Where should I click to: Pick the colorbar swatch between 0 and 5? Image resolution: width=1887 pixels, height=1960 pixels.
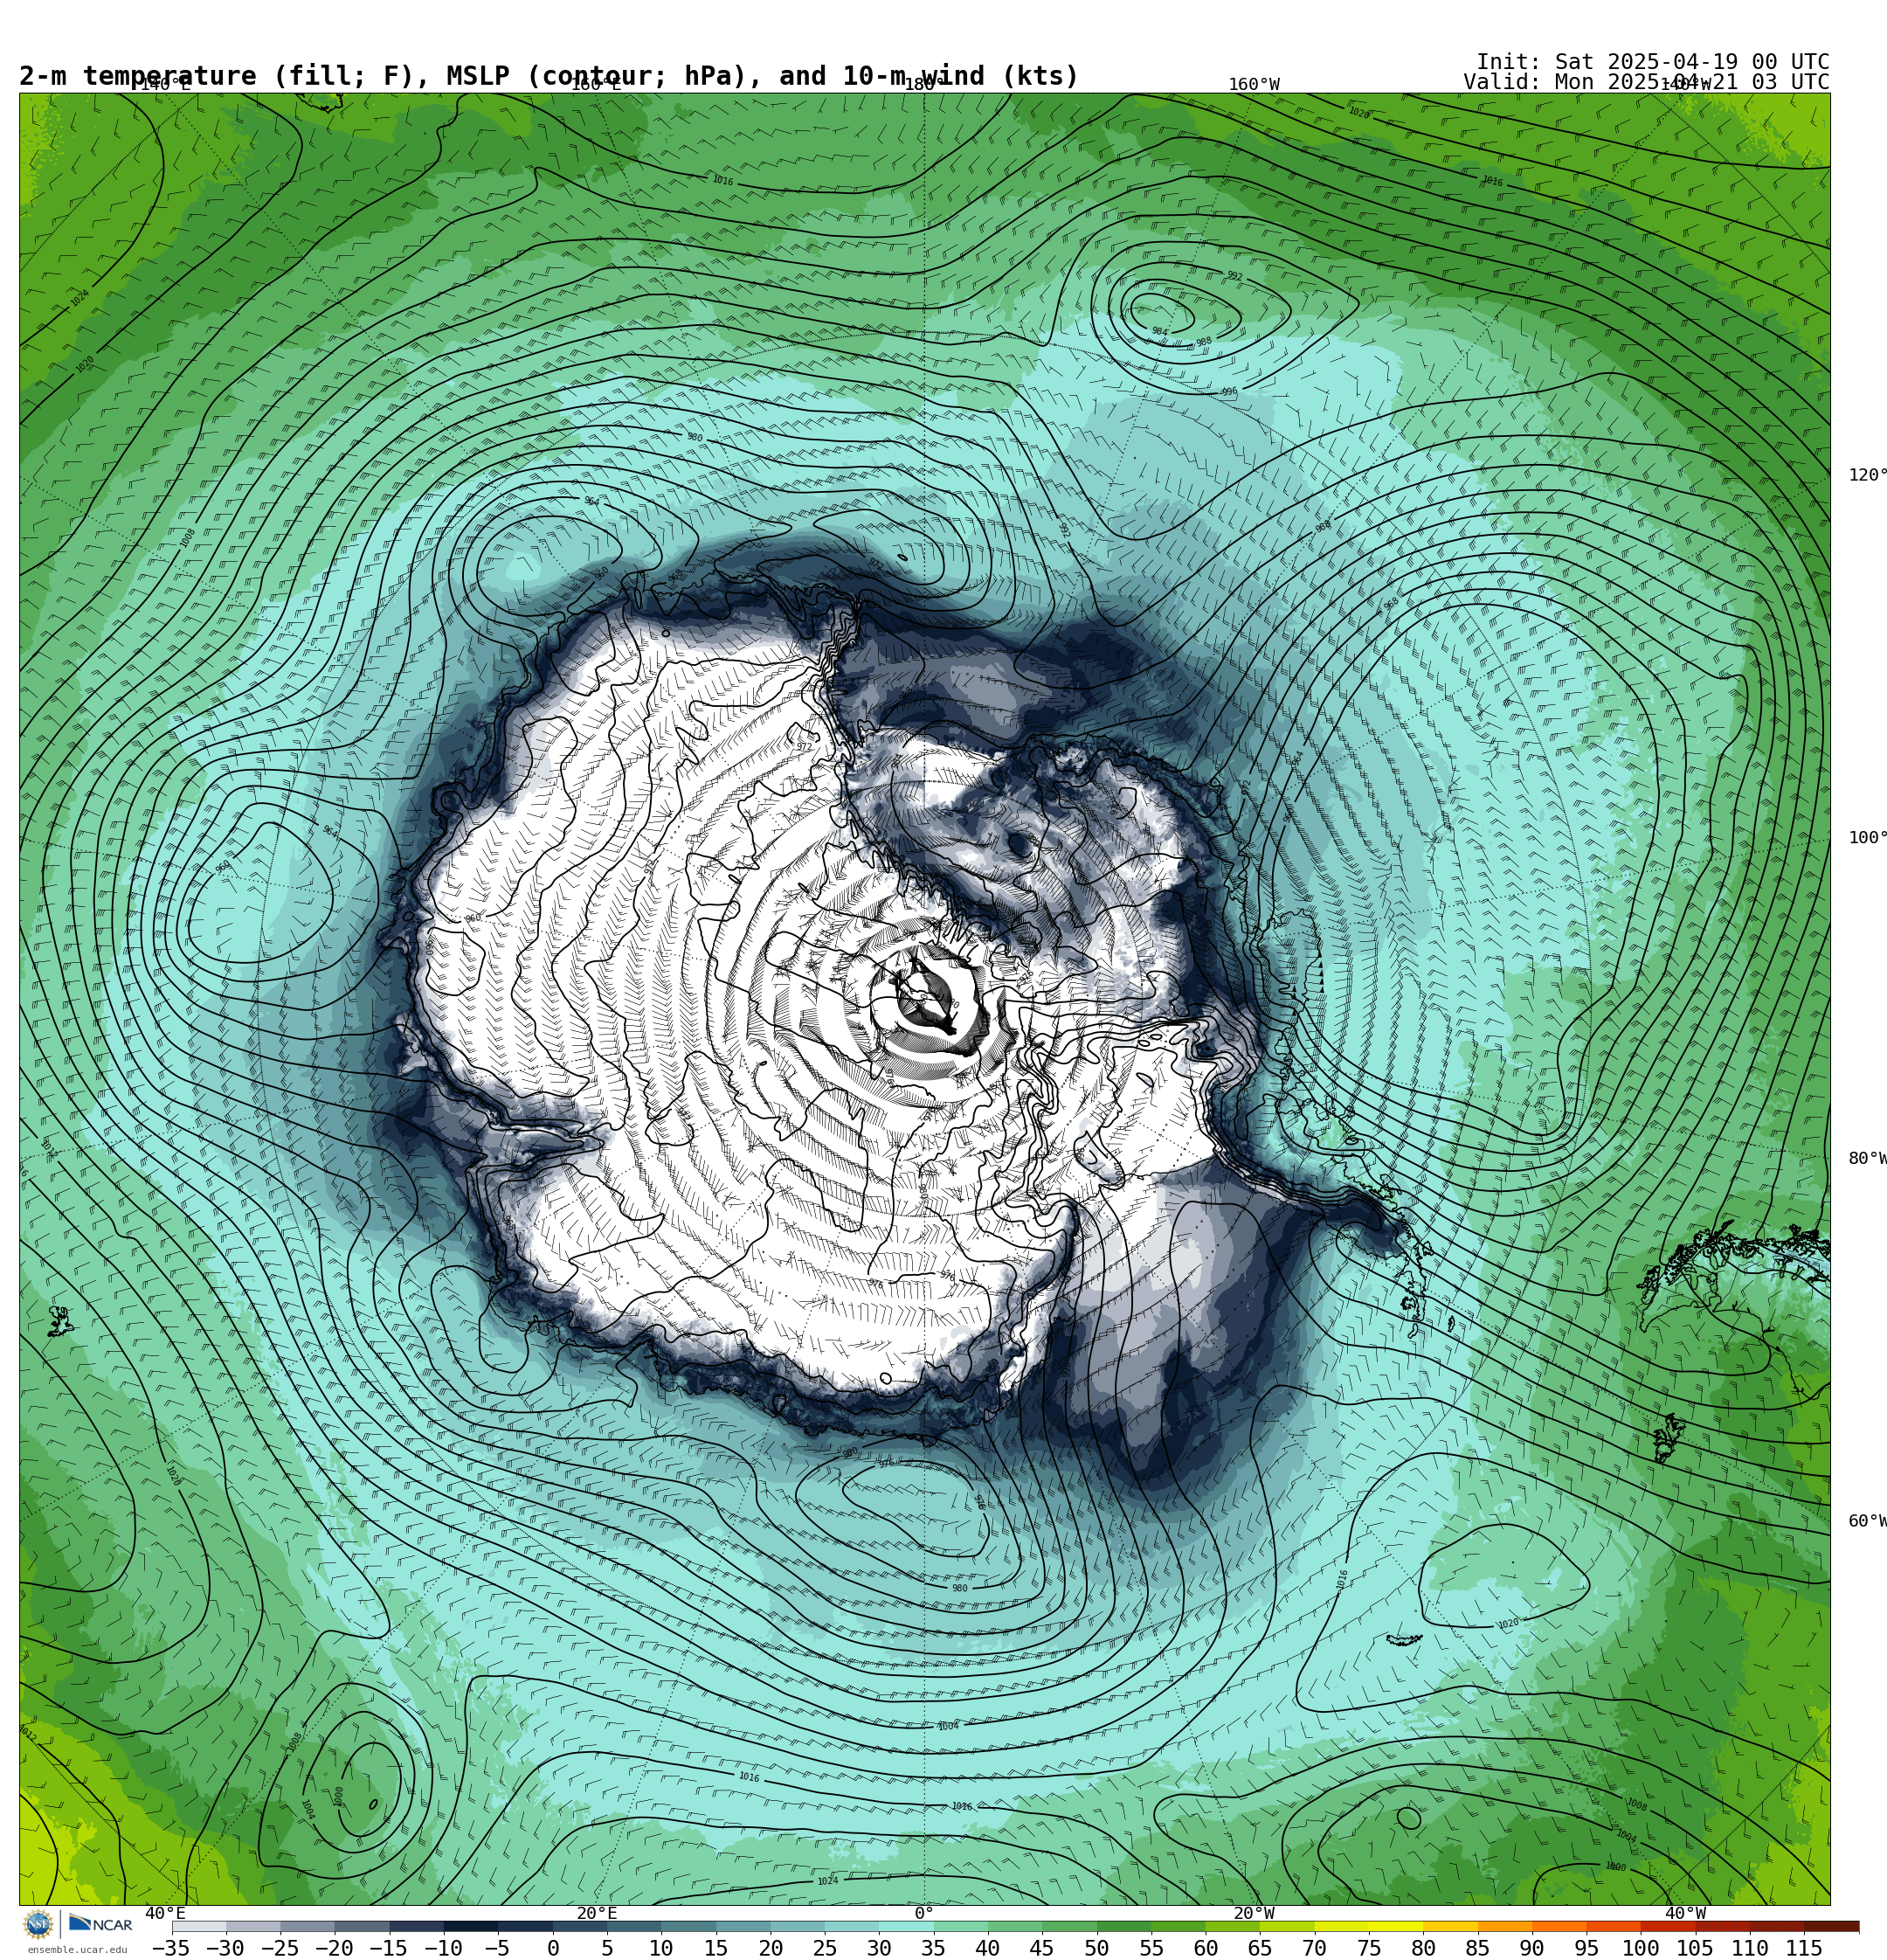point(579,1926)
